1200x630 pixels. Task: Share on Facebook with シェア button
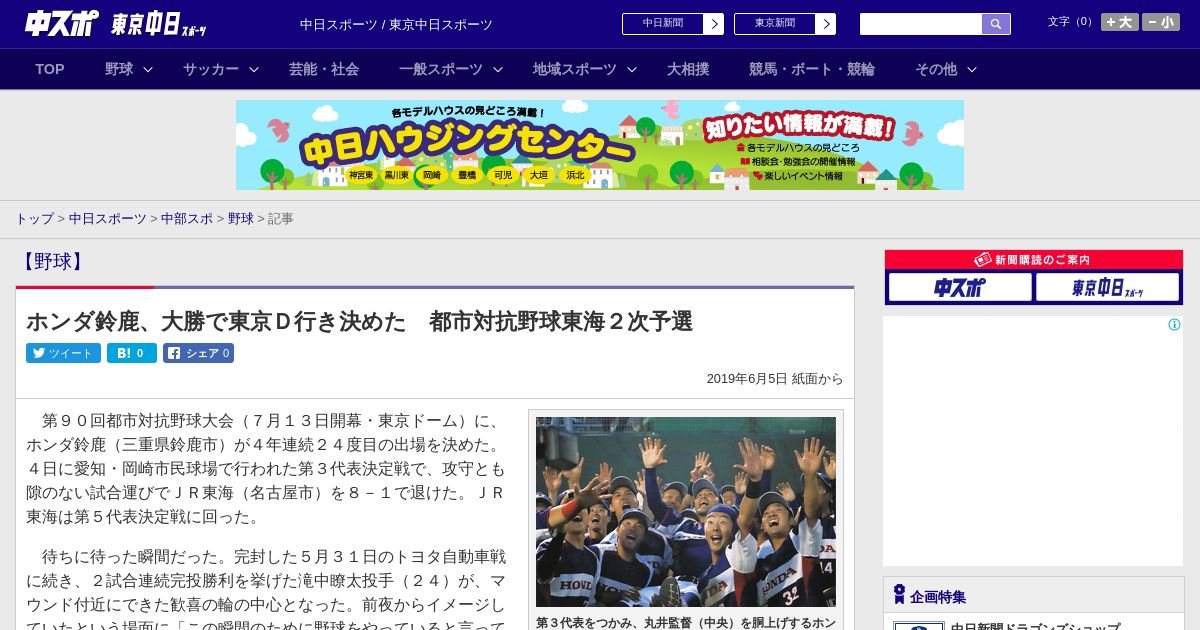point(198,353)
